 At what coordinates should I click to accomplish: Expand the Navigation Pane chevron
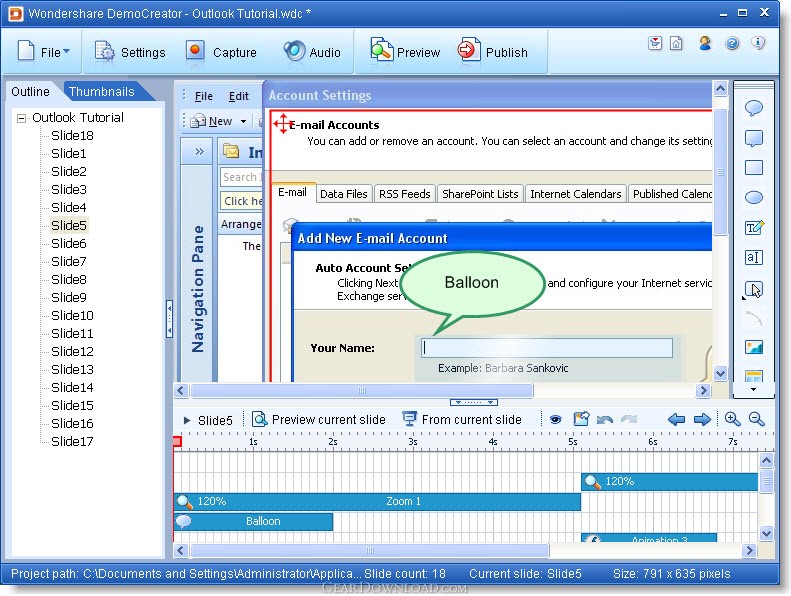[x=199, y=151]
